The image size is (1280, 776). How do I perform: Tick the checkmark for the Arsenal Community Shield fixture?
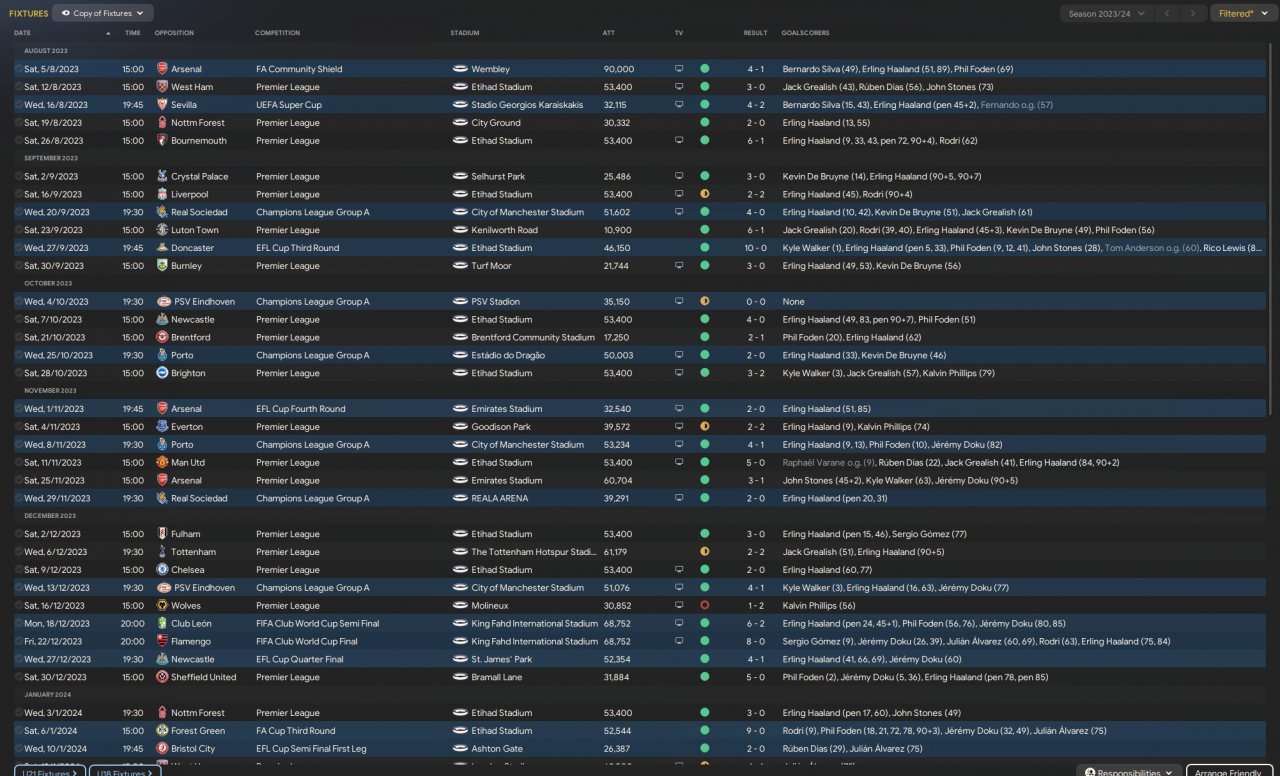tap(18, 69)
